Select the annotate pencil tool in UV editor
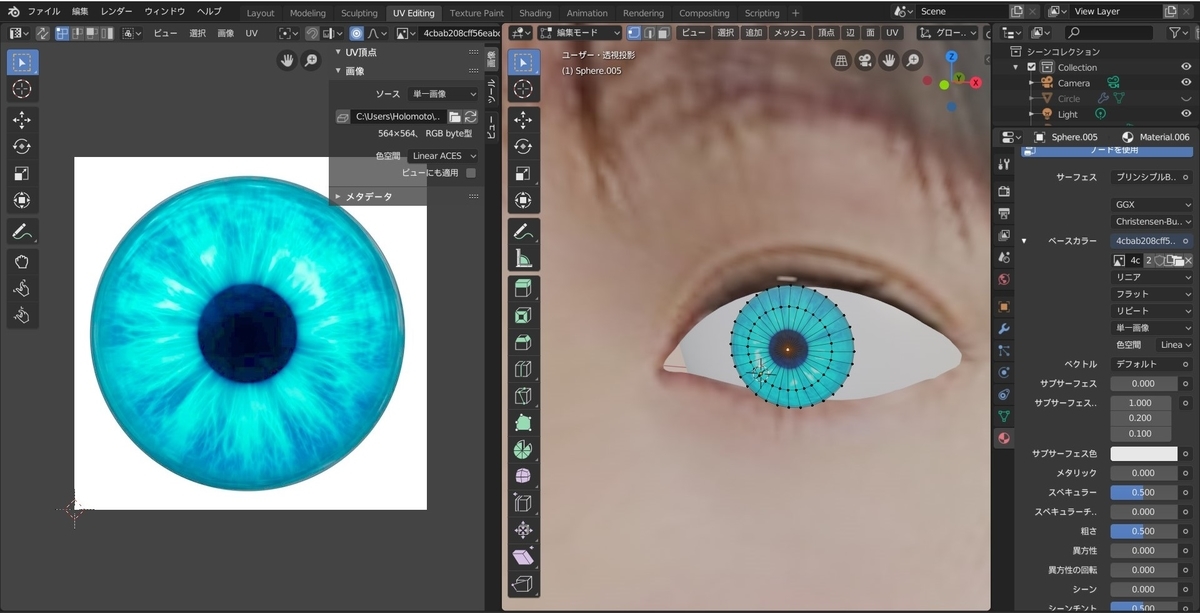 (x=22, y=231)
